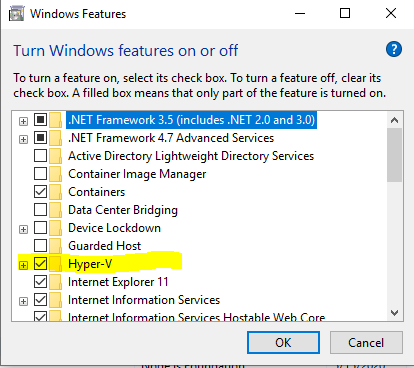
Task: Enable Active Directory Lightweight Directory Services checkbox
Action: pyautogui.click(x=40, y=156)
